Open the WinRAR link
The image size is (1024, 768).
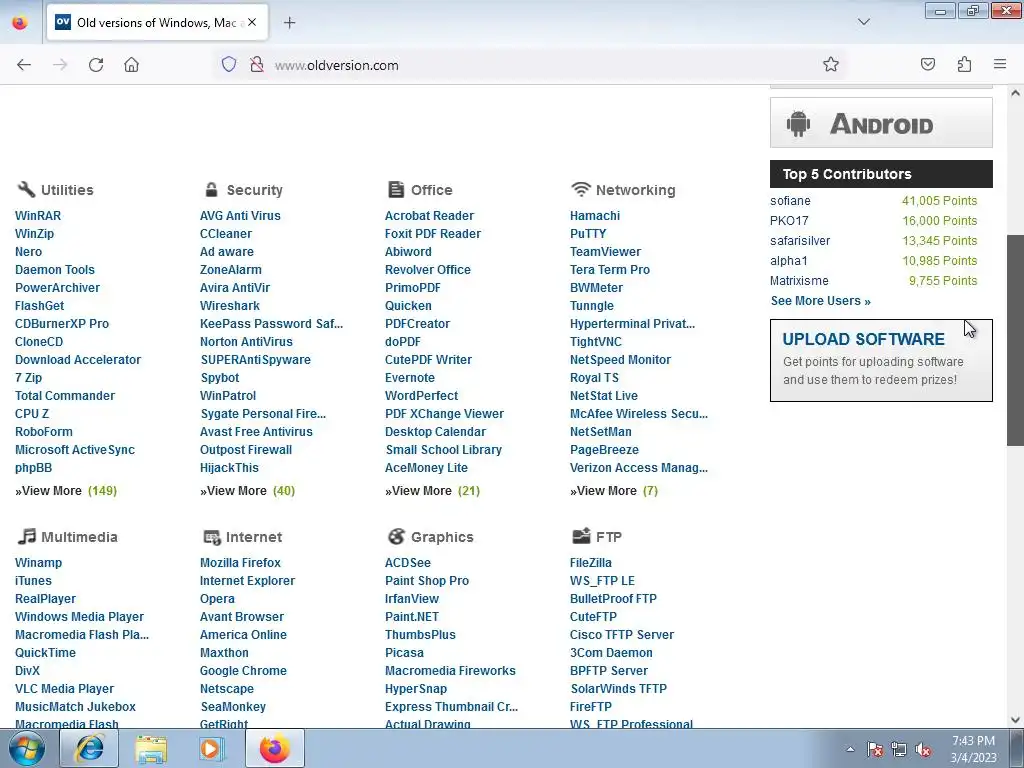(x=38, y=216)
